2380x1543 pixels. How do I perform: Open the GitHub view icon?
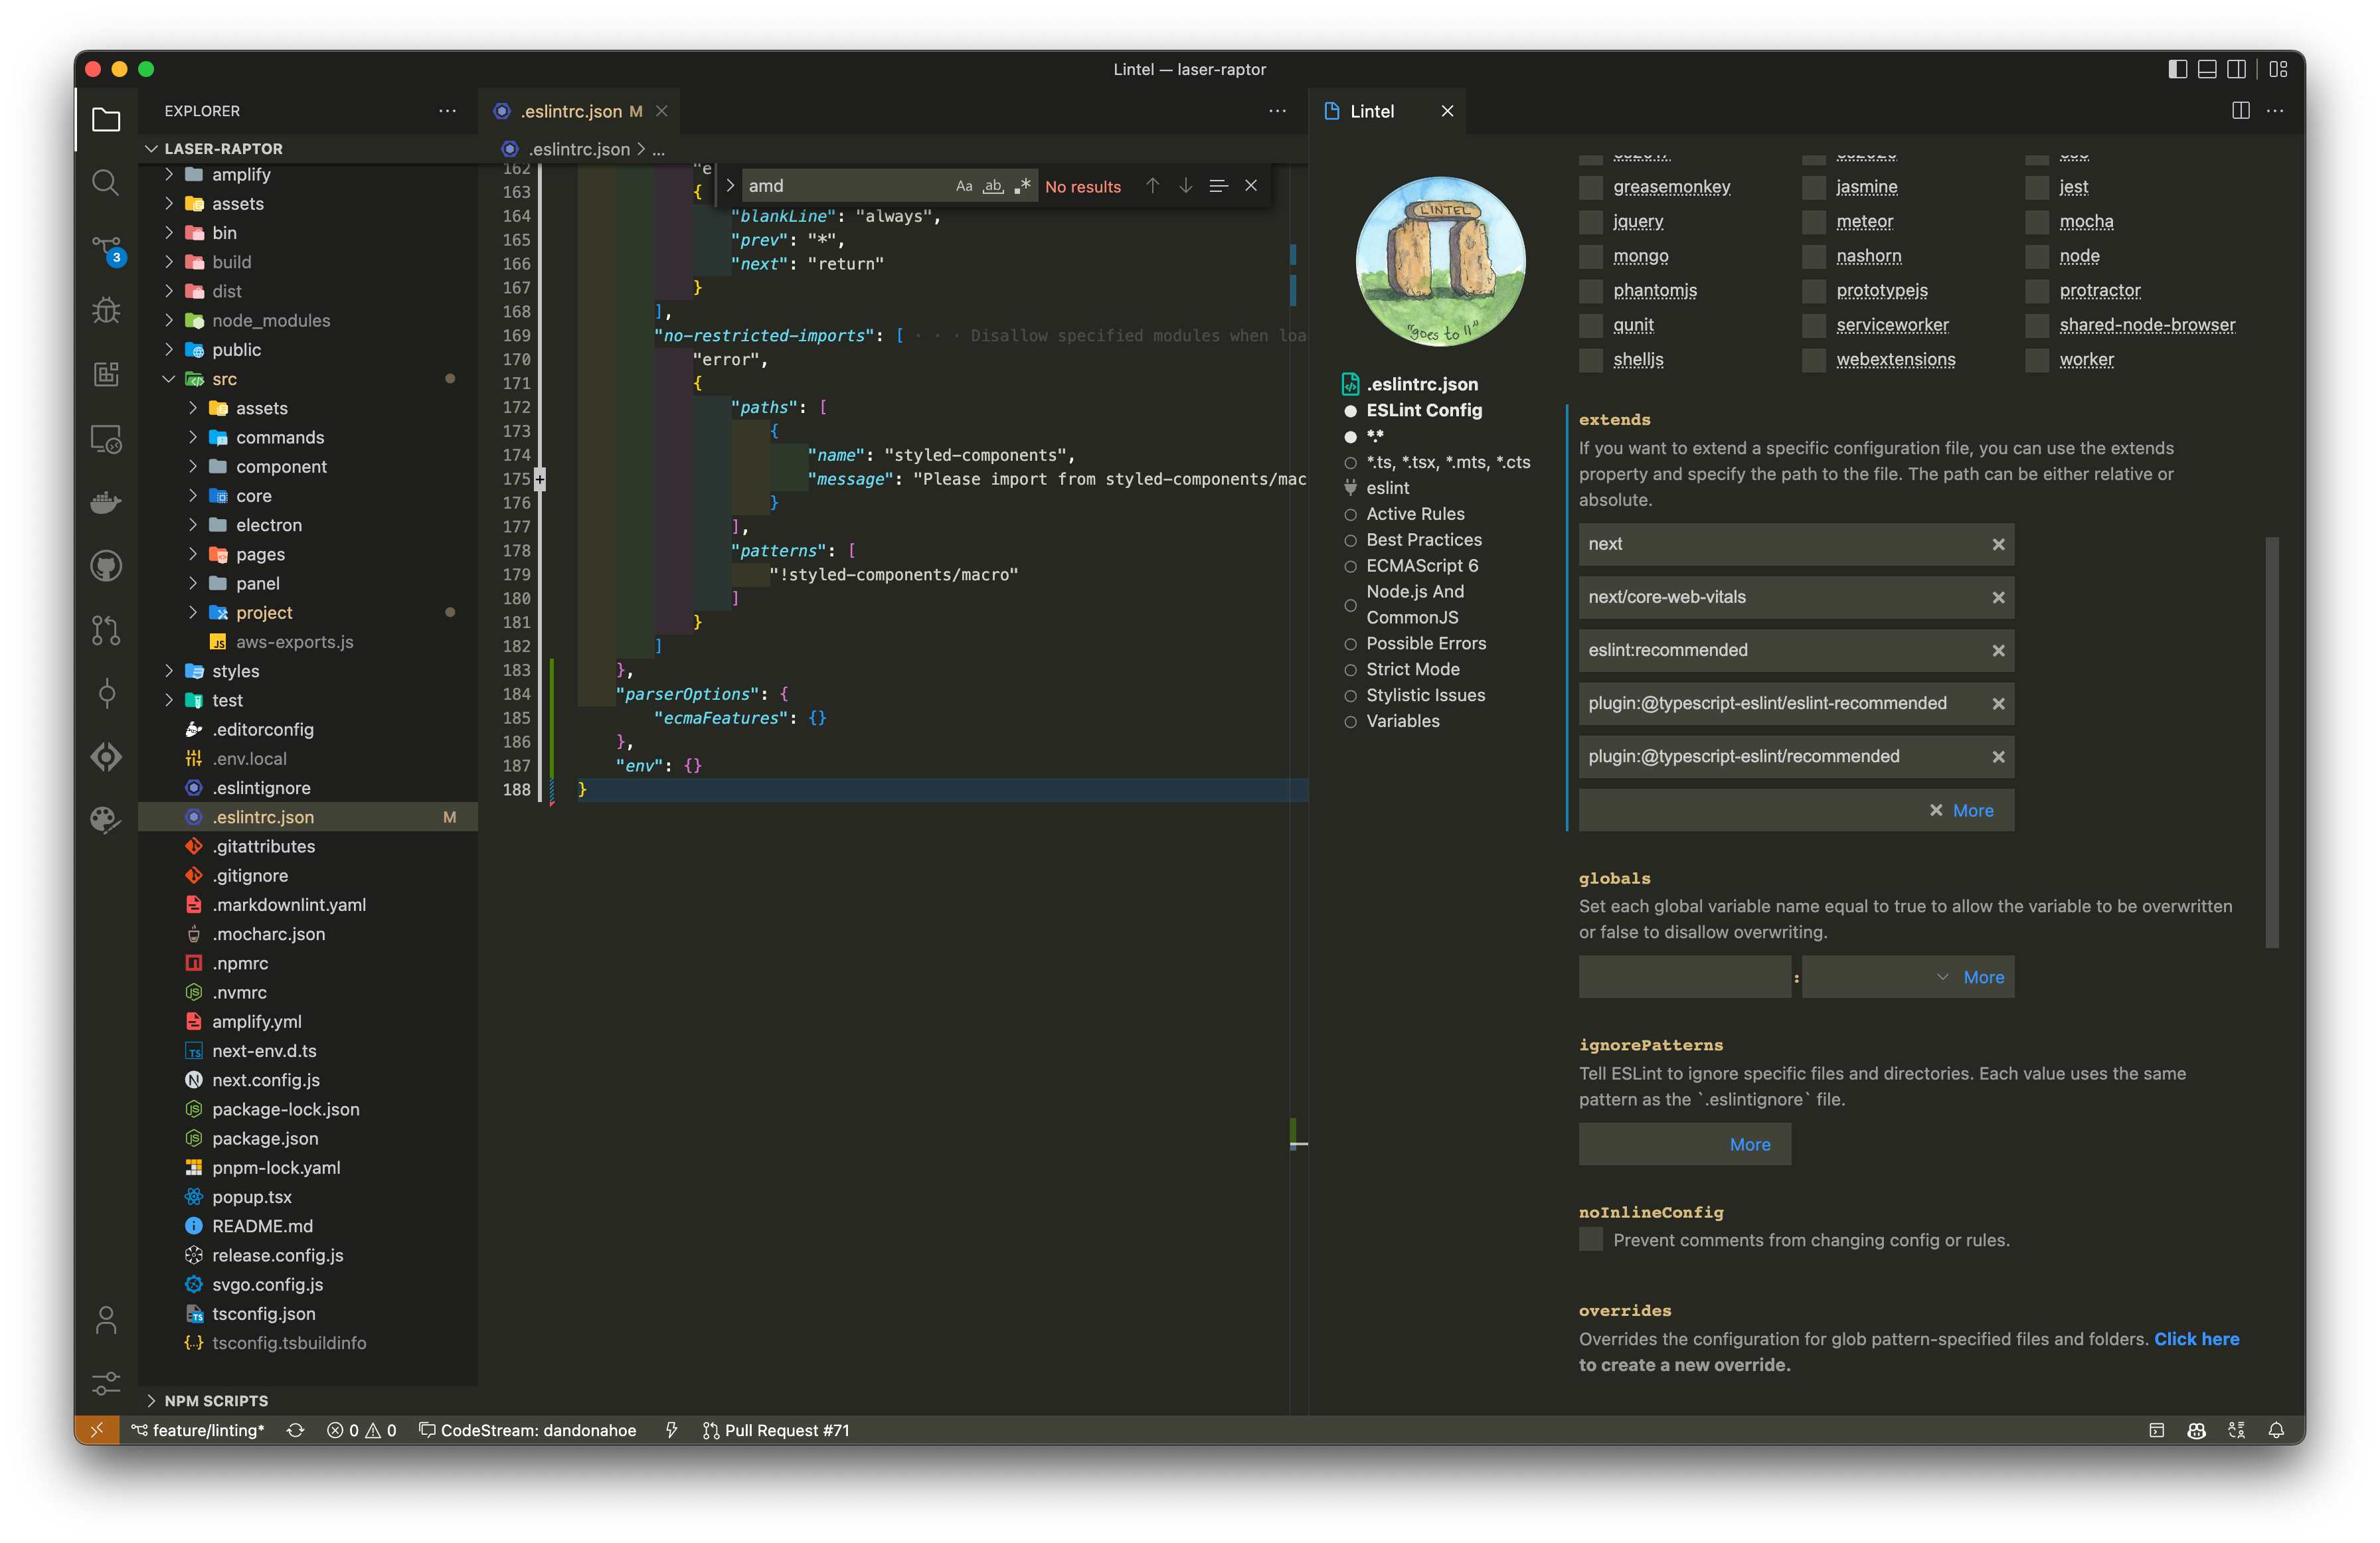[x=106, y=566]
